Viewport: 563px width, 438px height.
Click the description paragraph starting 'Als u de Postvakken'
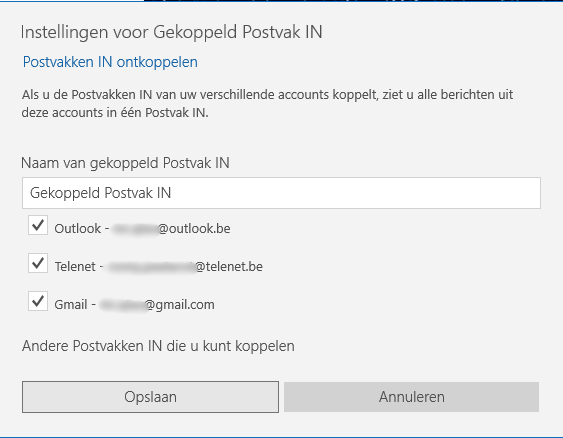click(267, 103)
